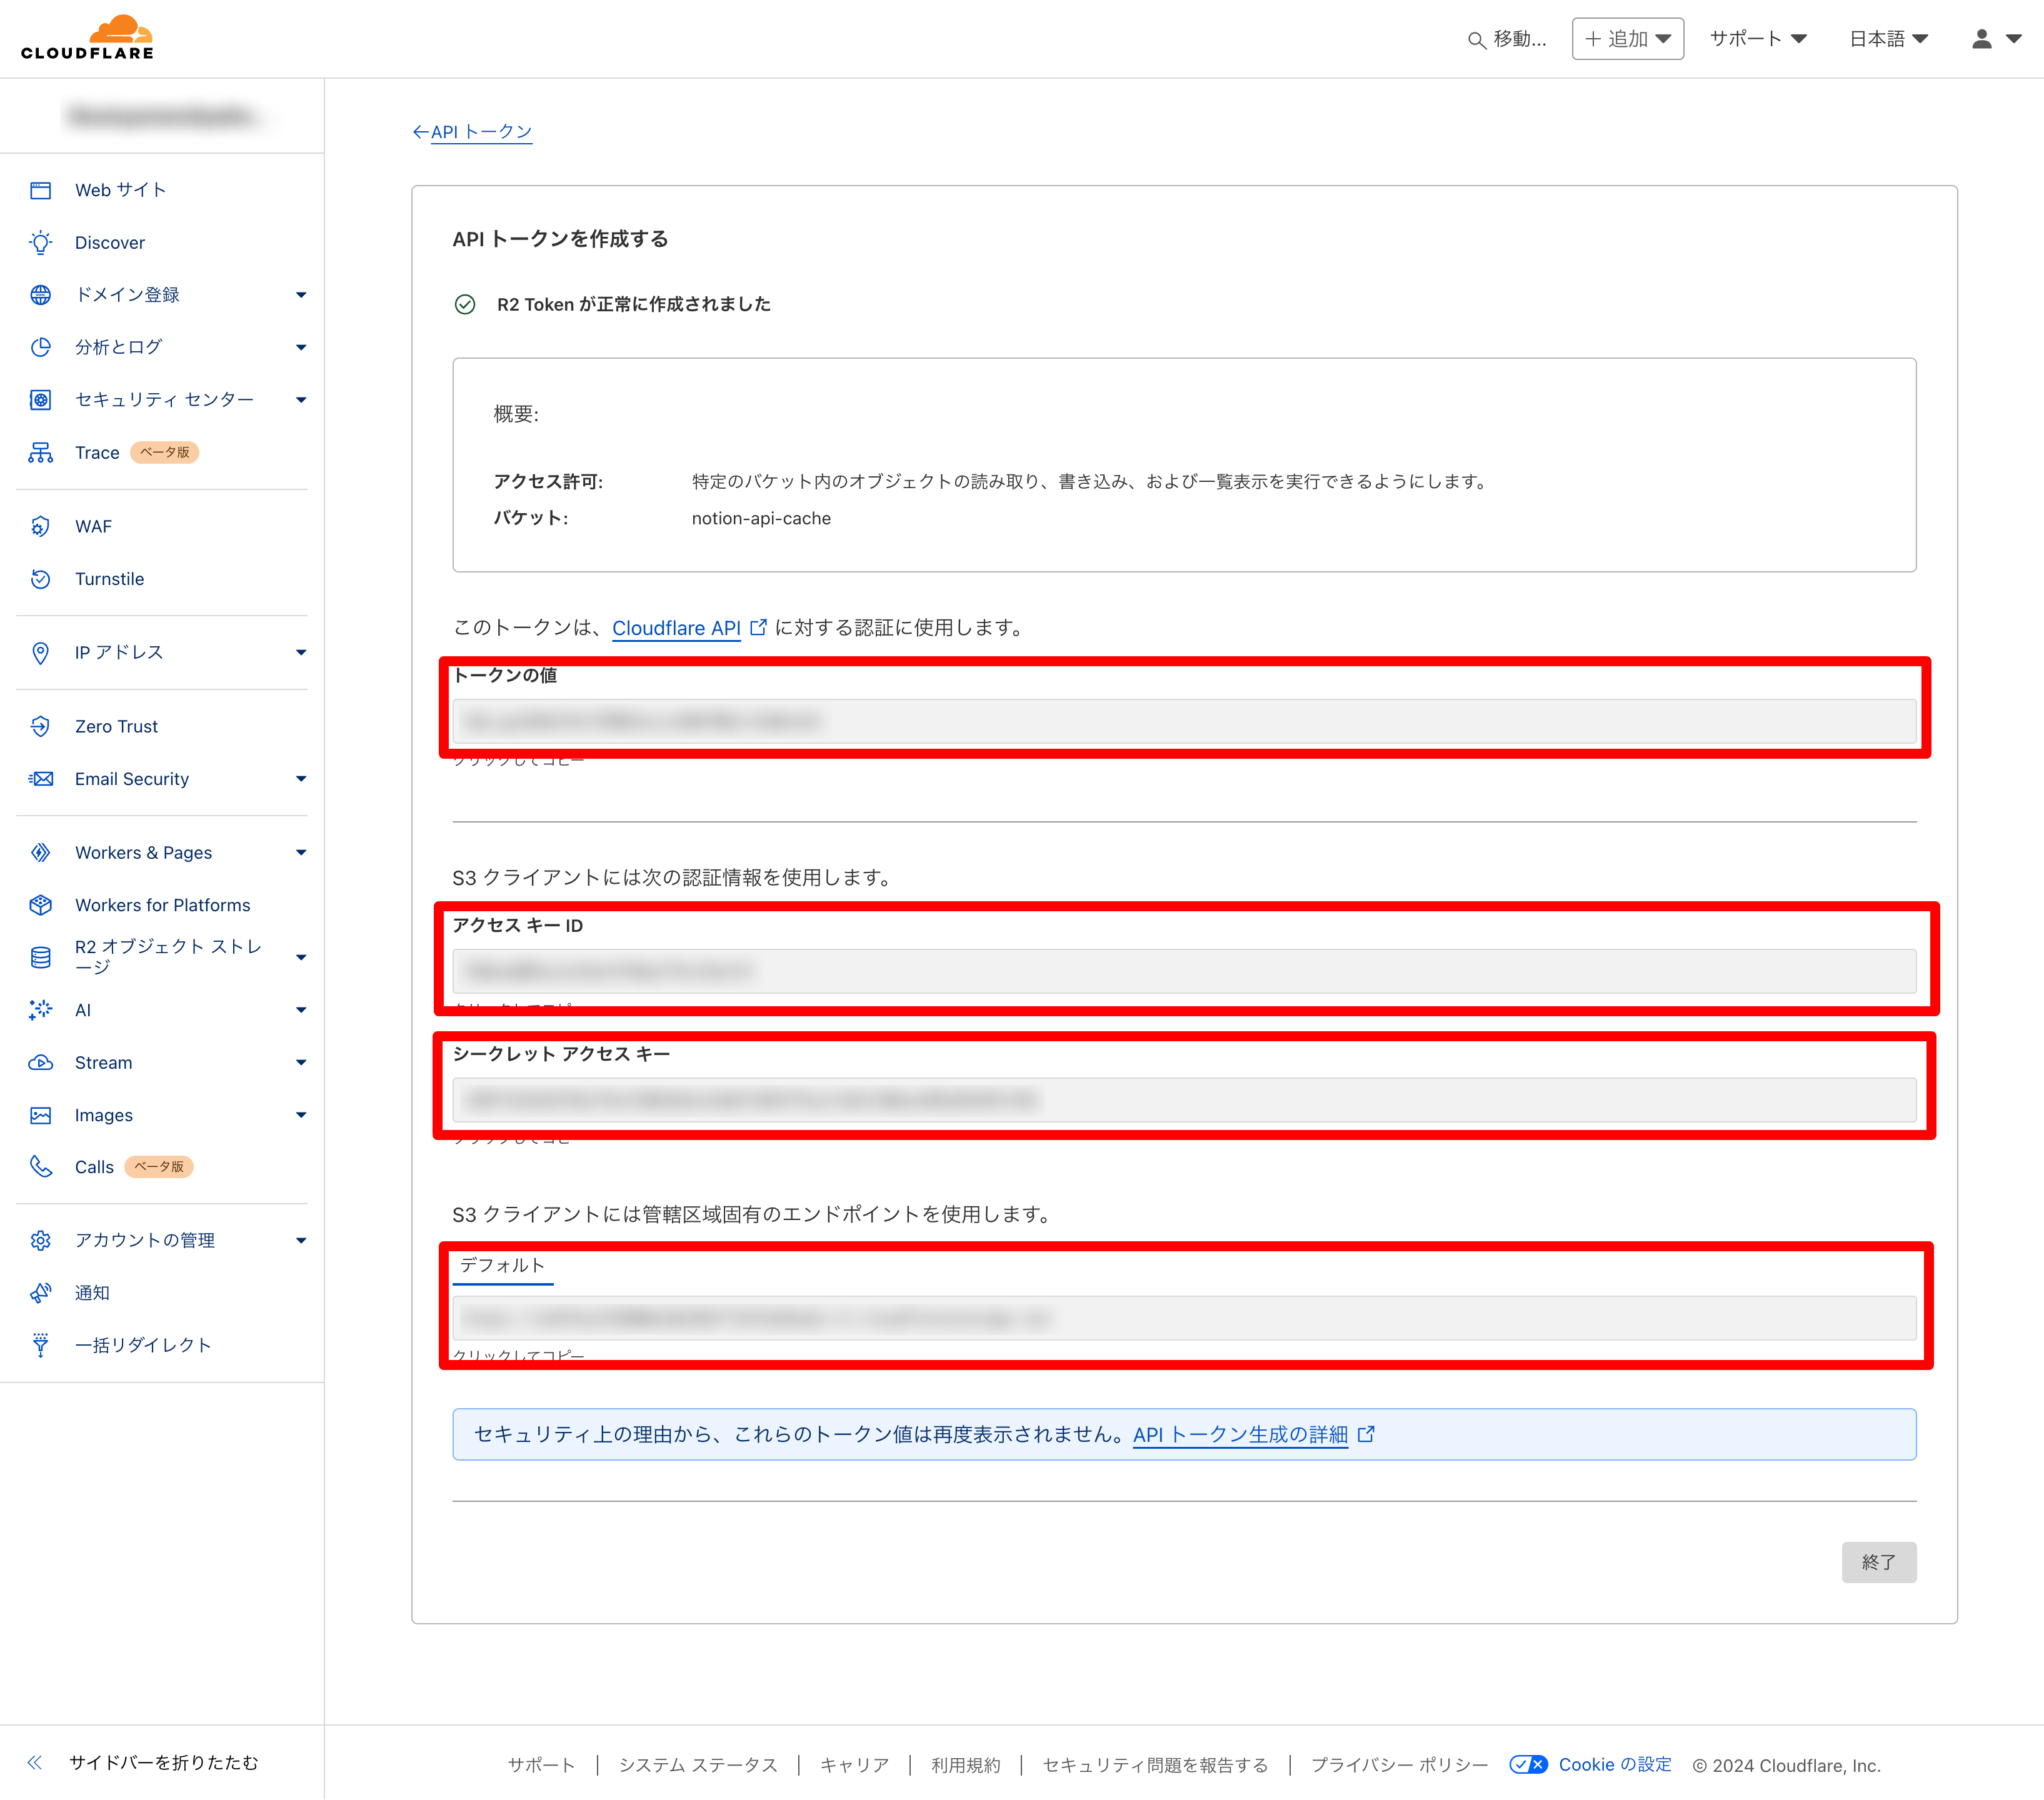This screenshot has width=2044, height=1800.
Task: Select the デフォルト endpoint tab
Action: pyautogui.click(x=502, y=1266)
